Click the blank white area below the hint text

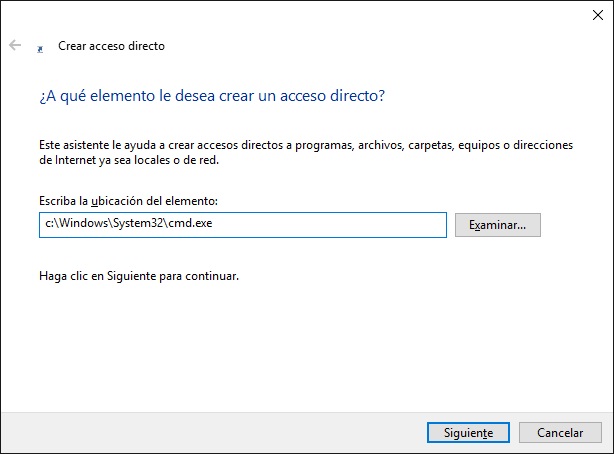coord(300,350)
